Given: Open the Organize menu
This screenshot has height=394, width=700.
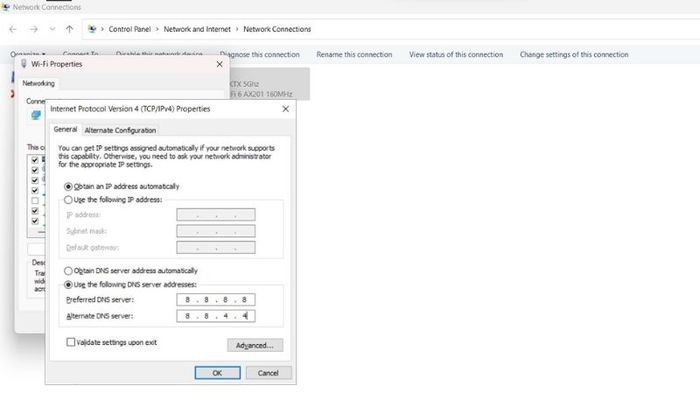Looking at the screenshot, I should coord(28,54).
